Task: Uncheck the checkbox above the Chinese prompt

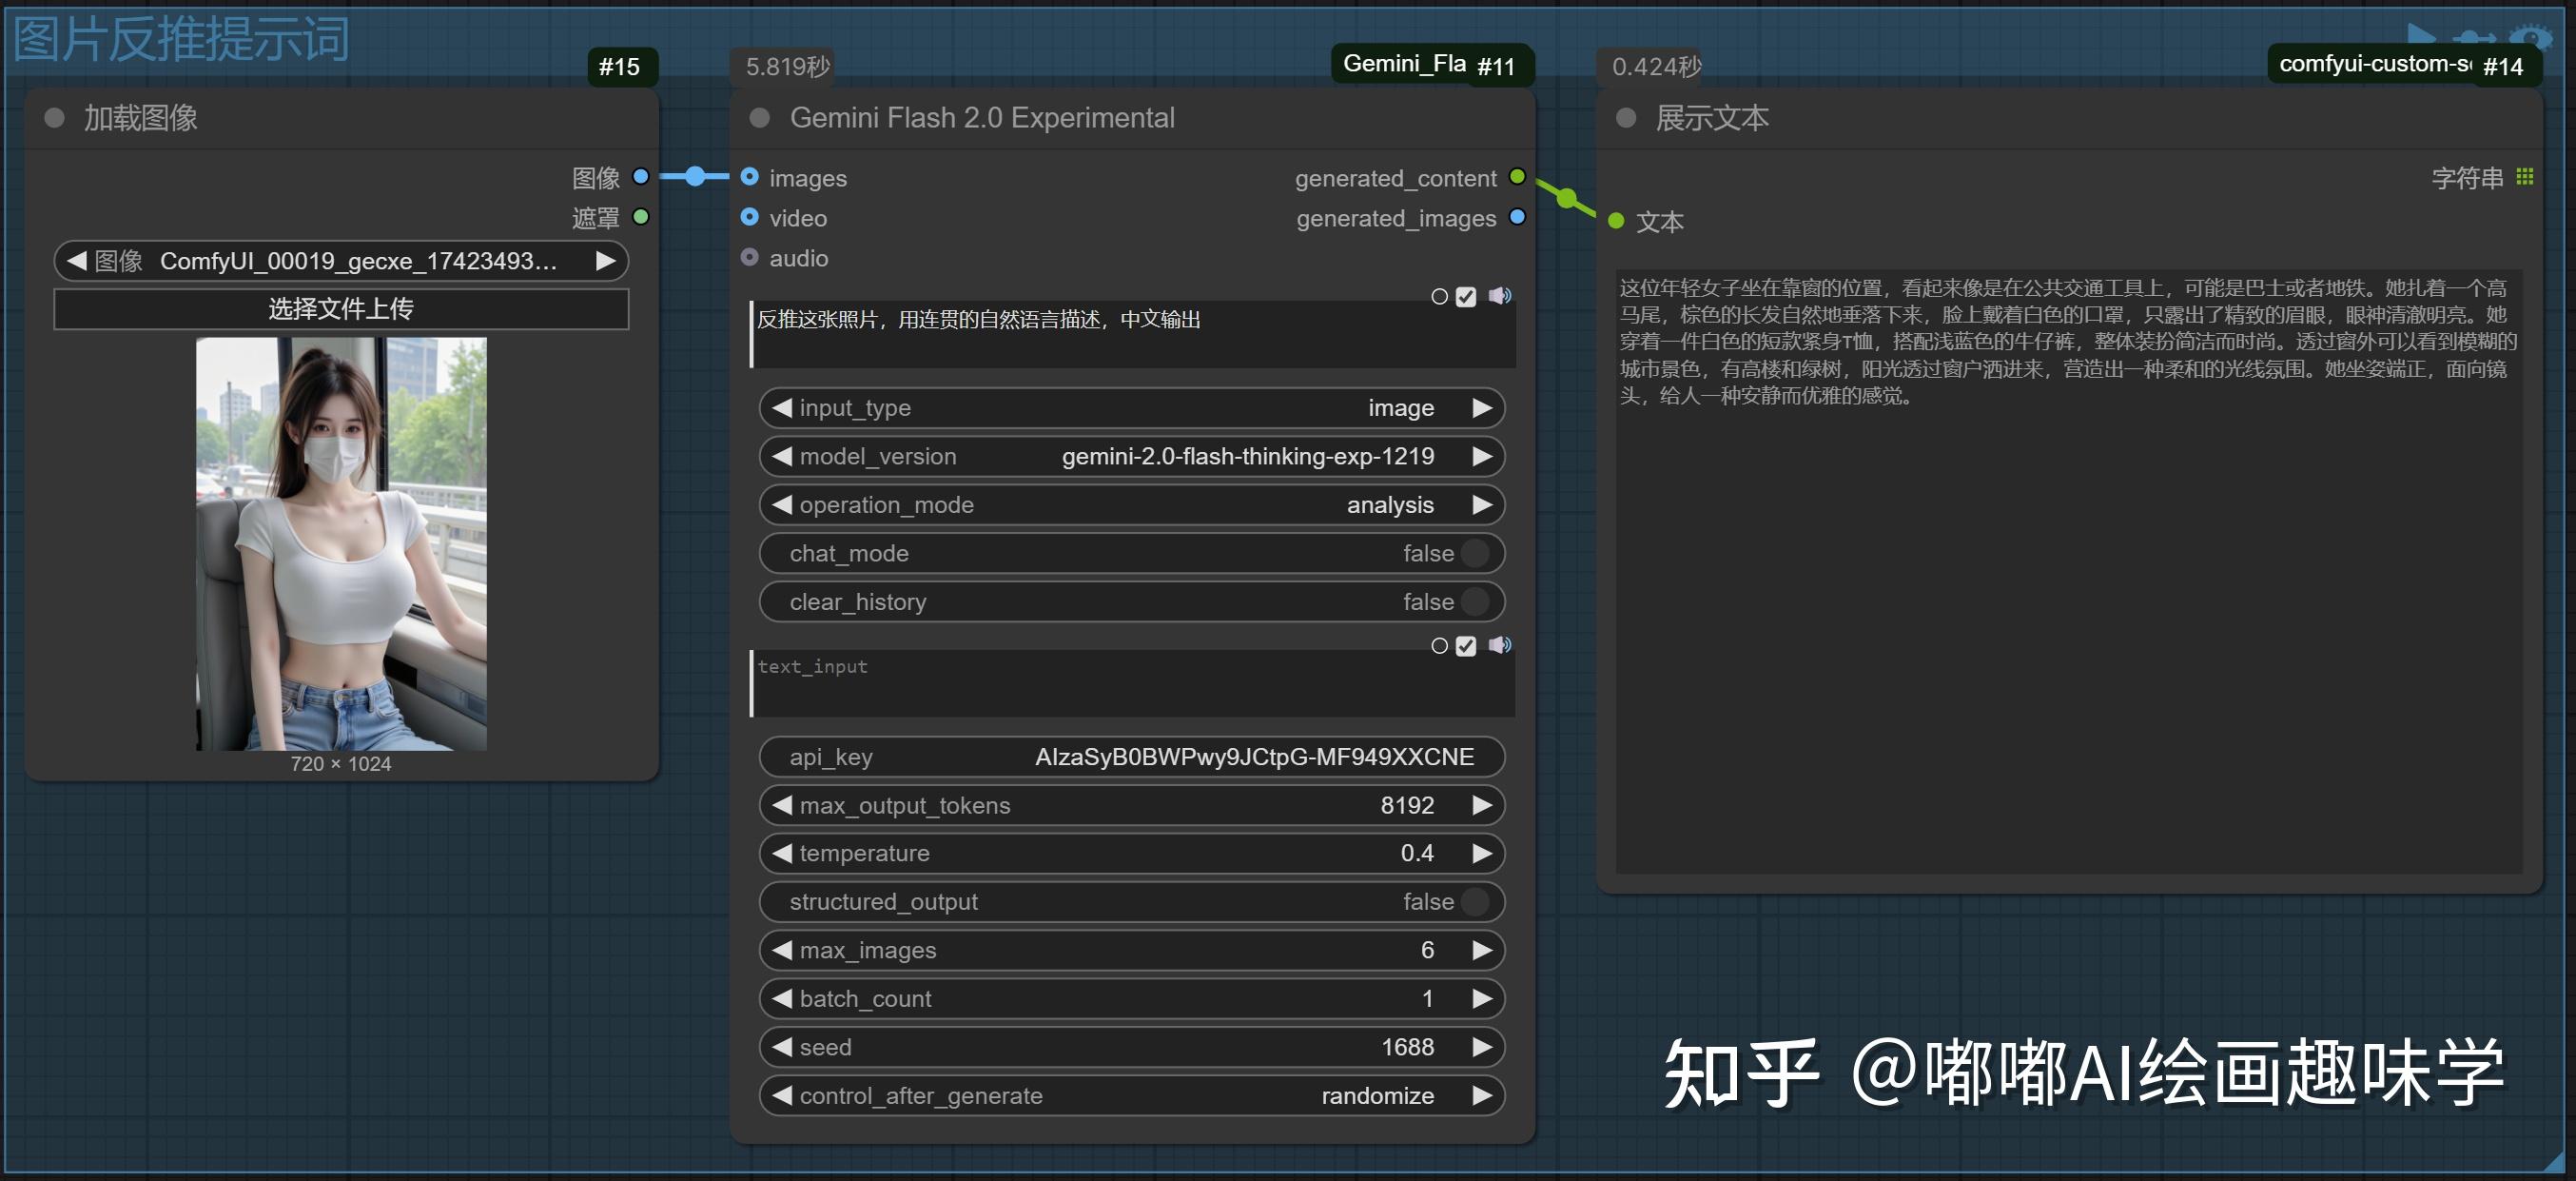Action: pos(1466,296)
